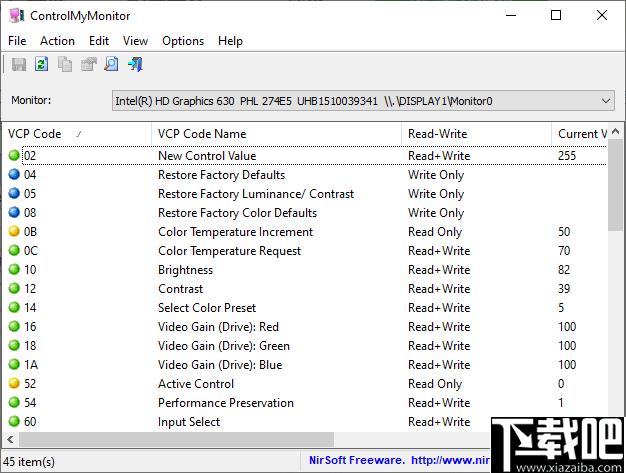Click the Contrast current value 39

coord(564,288)
